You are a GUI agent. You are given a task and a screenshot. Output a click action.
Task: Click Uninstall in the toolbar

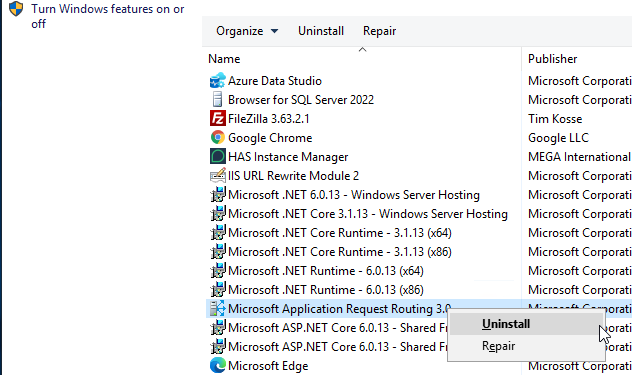point(321,31)
